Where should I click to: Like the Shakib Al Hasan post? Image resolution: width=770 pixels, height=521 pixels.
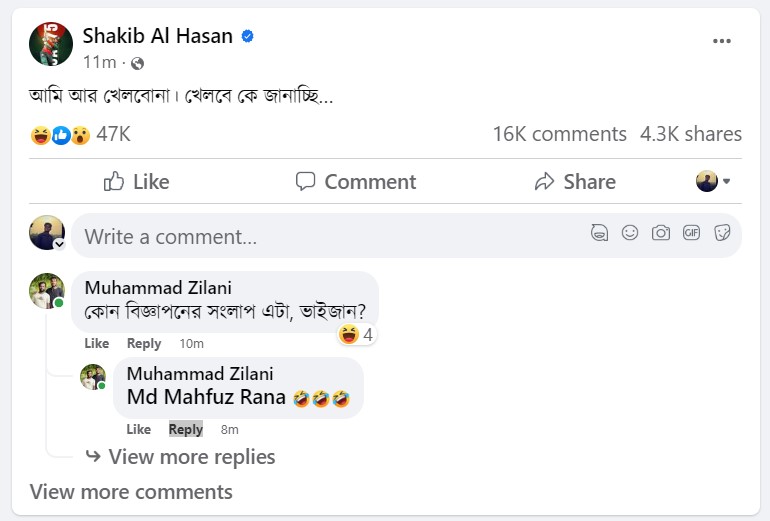click(137, 182)
